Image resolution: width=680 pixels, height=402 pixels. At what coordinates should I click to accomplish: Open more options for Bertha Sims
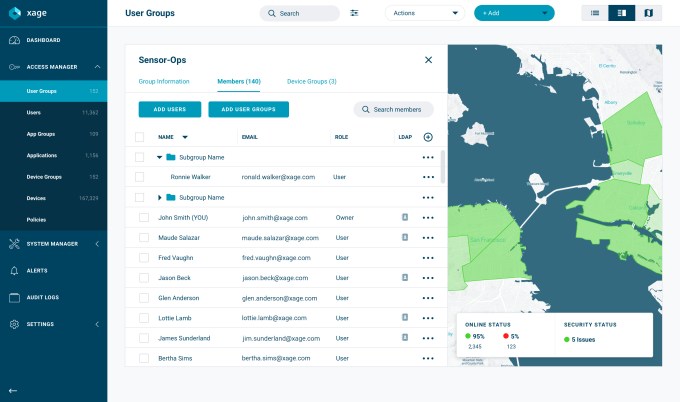428,358
